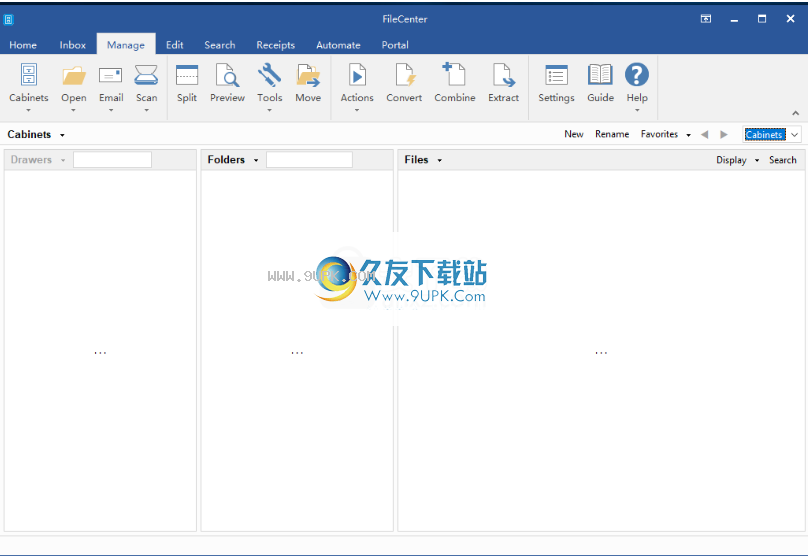The image size is (808, 558).
Task: Navigate forward with the right arrow
Action: (724, 134)
